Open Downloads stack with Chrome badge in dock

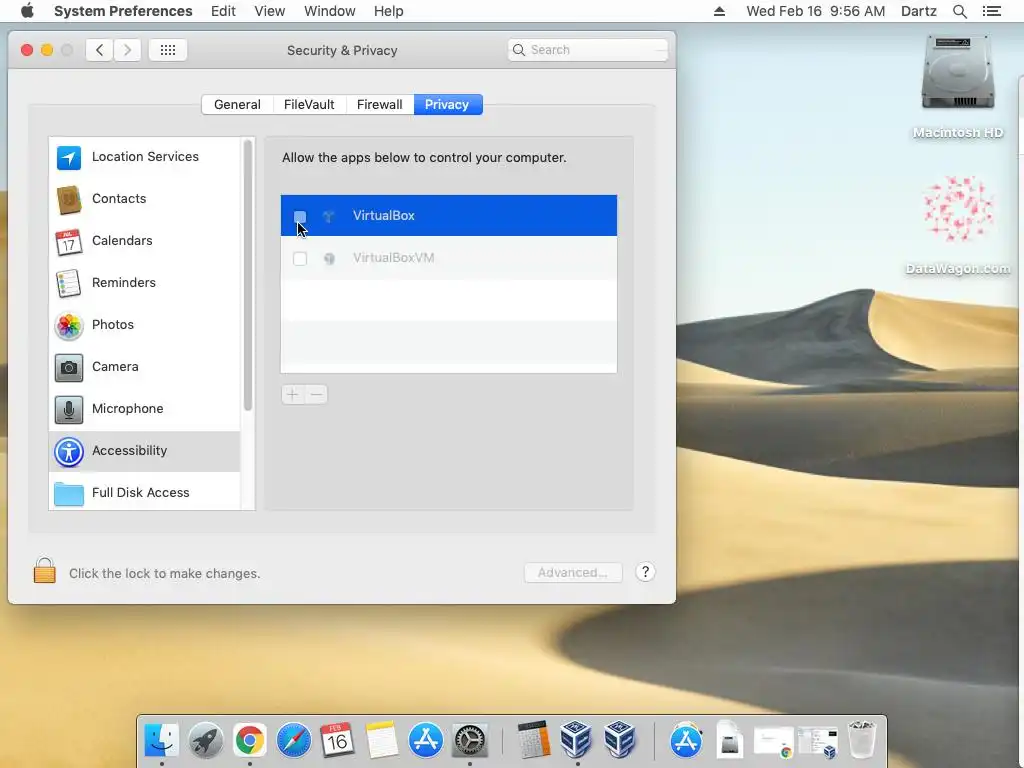click(x=774, y=741)
